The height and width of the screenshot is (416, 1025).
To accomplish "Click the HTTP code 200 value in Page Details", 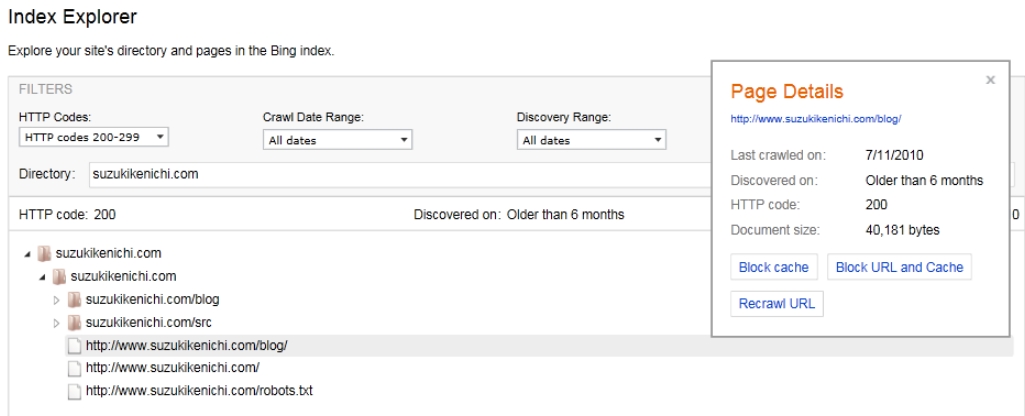I will pyautogui.click(x=877, y=205).
